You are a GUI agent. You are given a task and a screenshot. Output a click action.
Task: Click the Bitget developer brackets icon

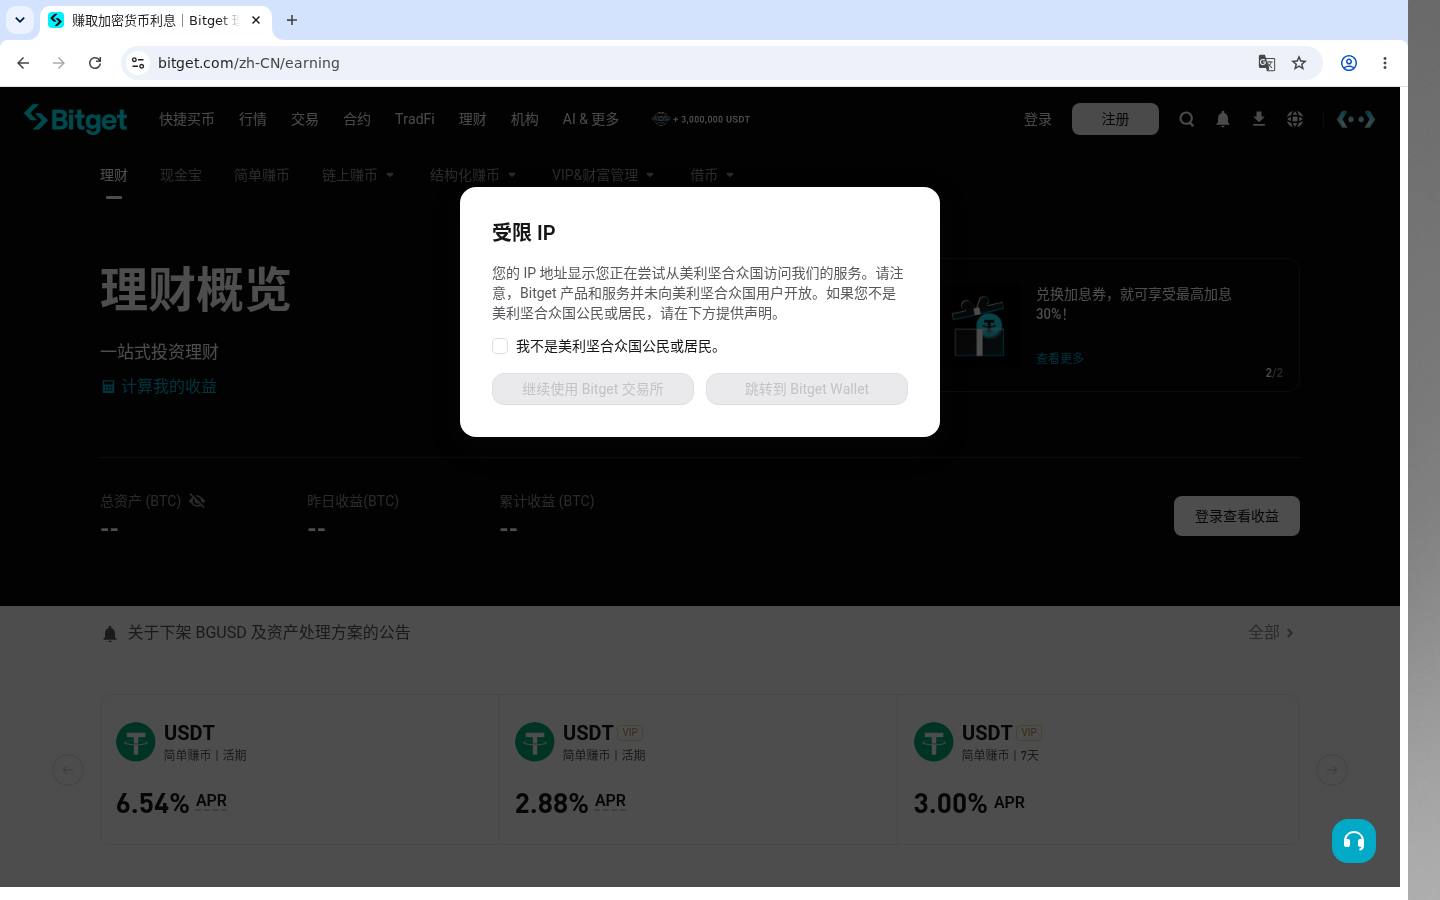coord(1356,119)
